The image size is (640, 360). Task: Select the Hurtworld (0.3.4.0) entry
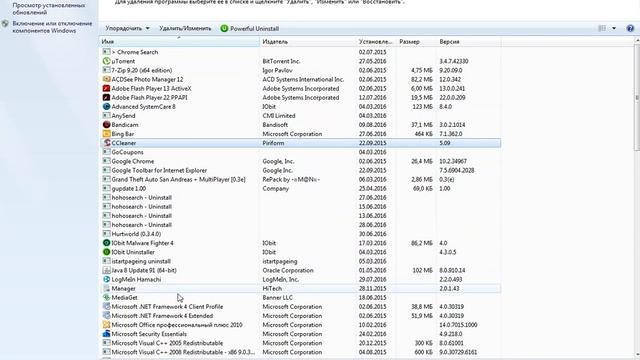point(300,234)
